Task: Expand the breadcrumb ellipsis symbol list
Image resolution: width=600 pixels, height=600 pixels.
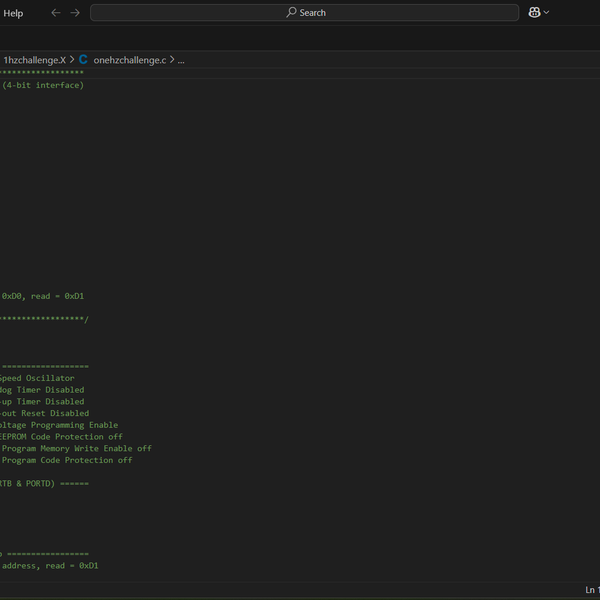Action: pyautogui.click(x=181, y=60)
